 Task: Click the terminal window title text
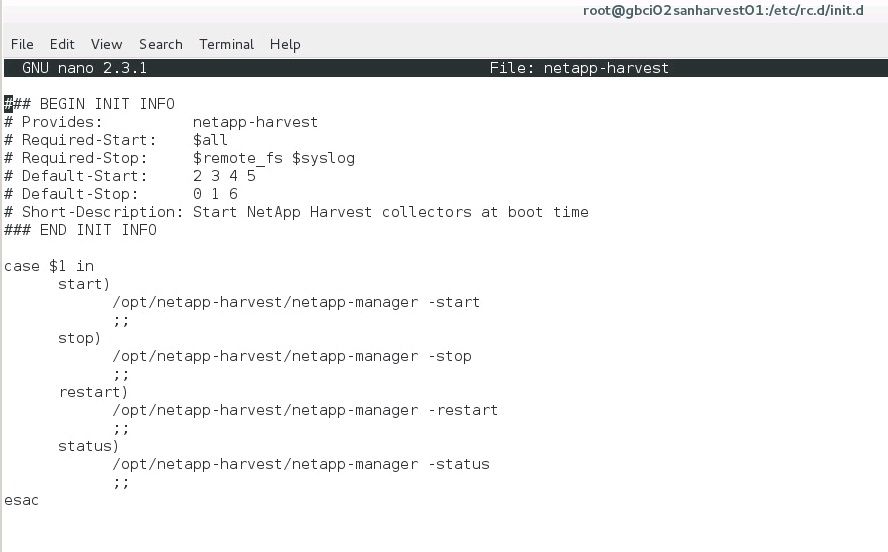[736, 10]
